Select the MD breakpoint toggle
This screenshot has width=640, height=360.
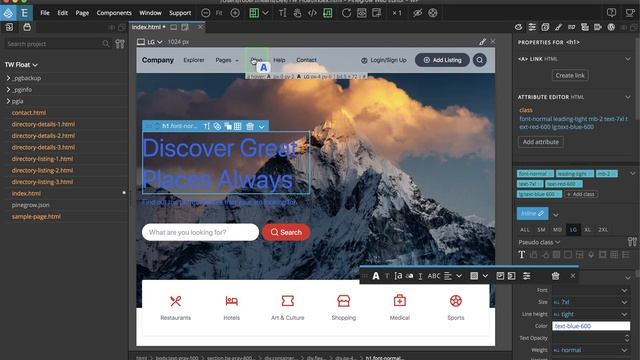pos(557,230)
